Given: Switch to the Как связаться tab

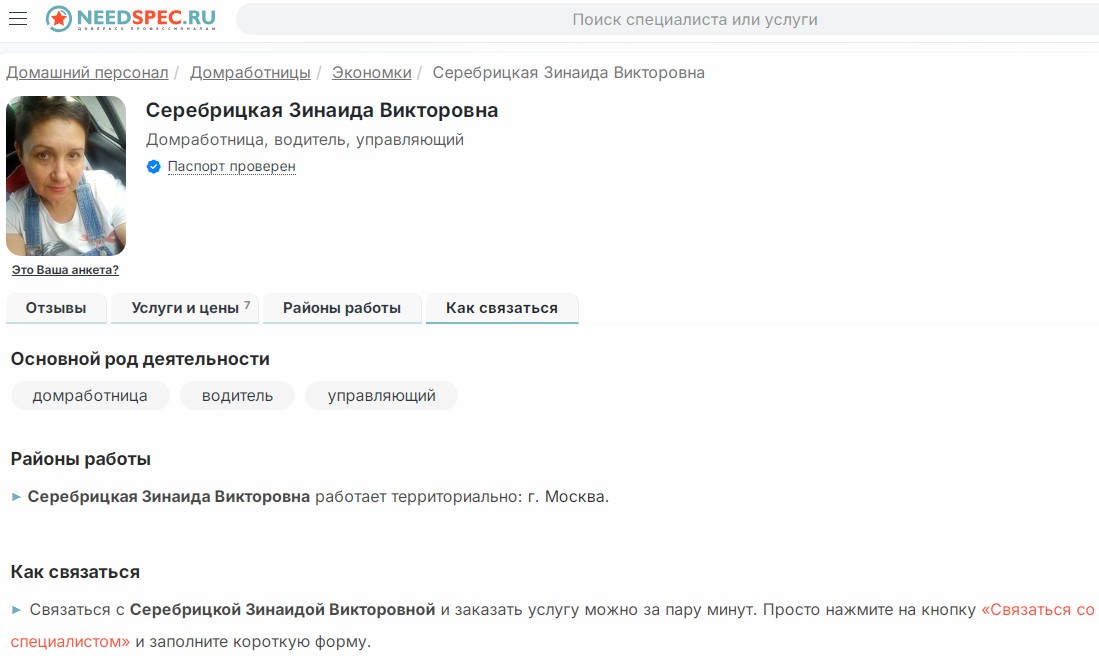Looking at the screenshot, I should pos(502,308).
